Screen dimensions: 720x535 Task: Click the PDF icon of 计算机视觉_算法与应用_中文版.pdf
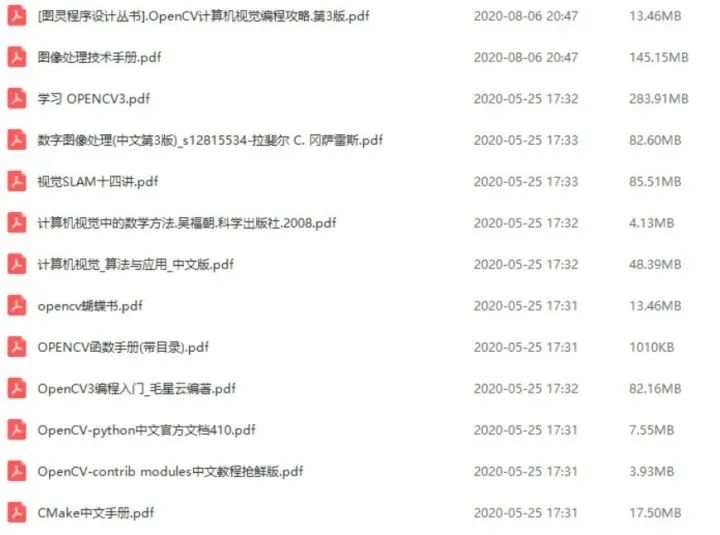17,265
